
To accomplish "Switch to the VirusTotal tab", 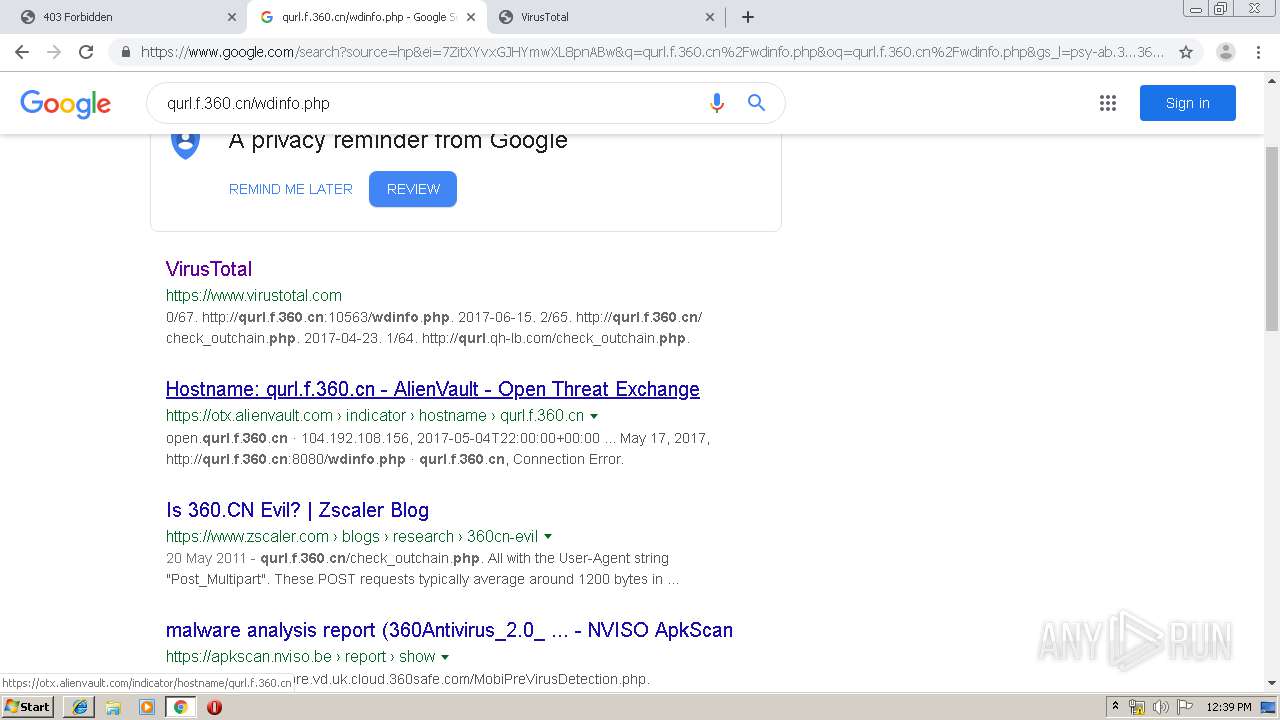I will point(606,17).
